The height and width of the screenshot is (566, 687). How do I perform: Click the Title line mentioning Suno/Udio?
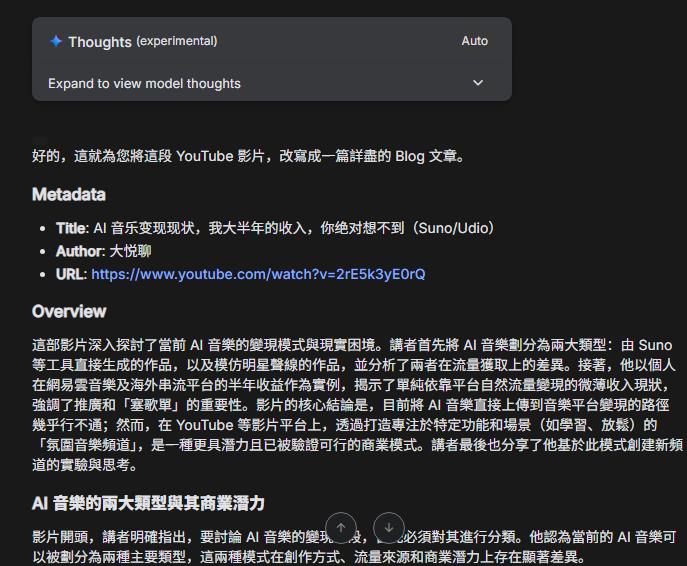(275, 228)
